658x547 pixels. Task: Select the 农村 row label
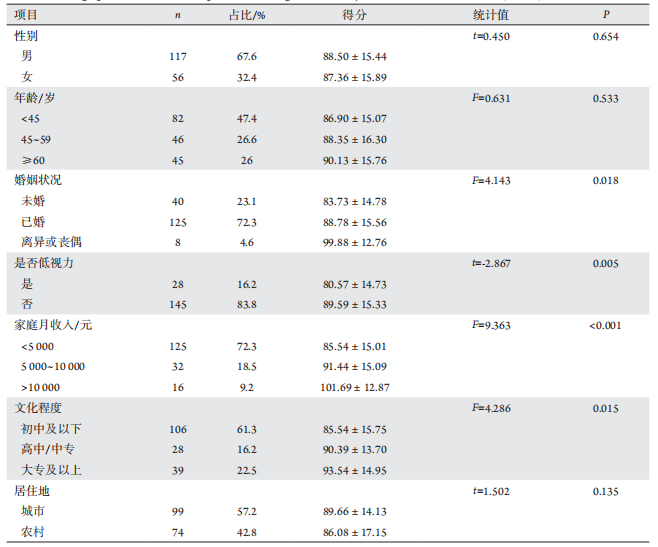pos(33,533)
